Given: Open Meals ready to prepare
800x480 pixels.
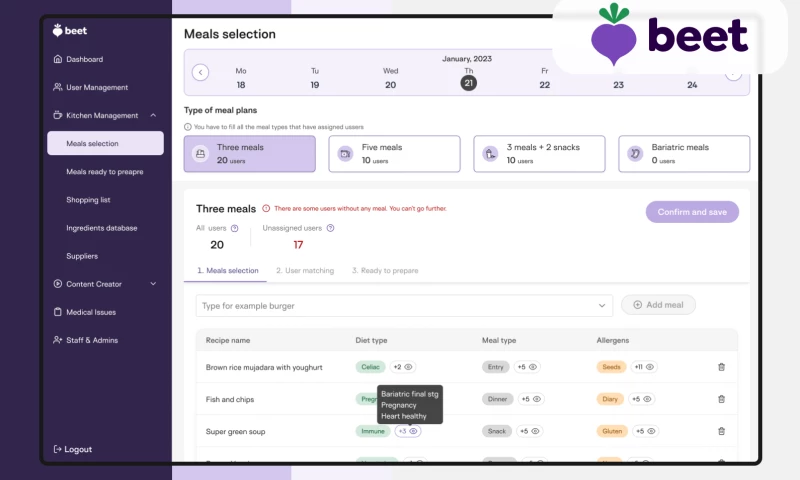Looking at the screenshot, I should tap(105, 171).
